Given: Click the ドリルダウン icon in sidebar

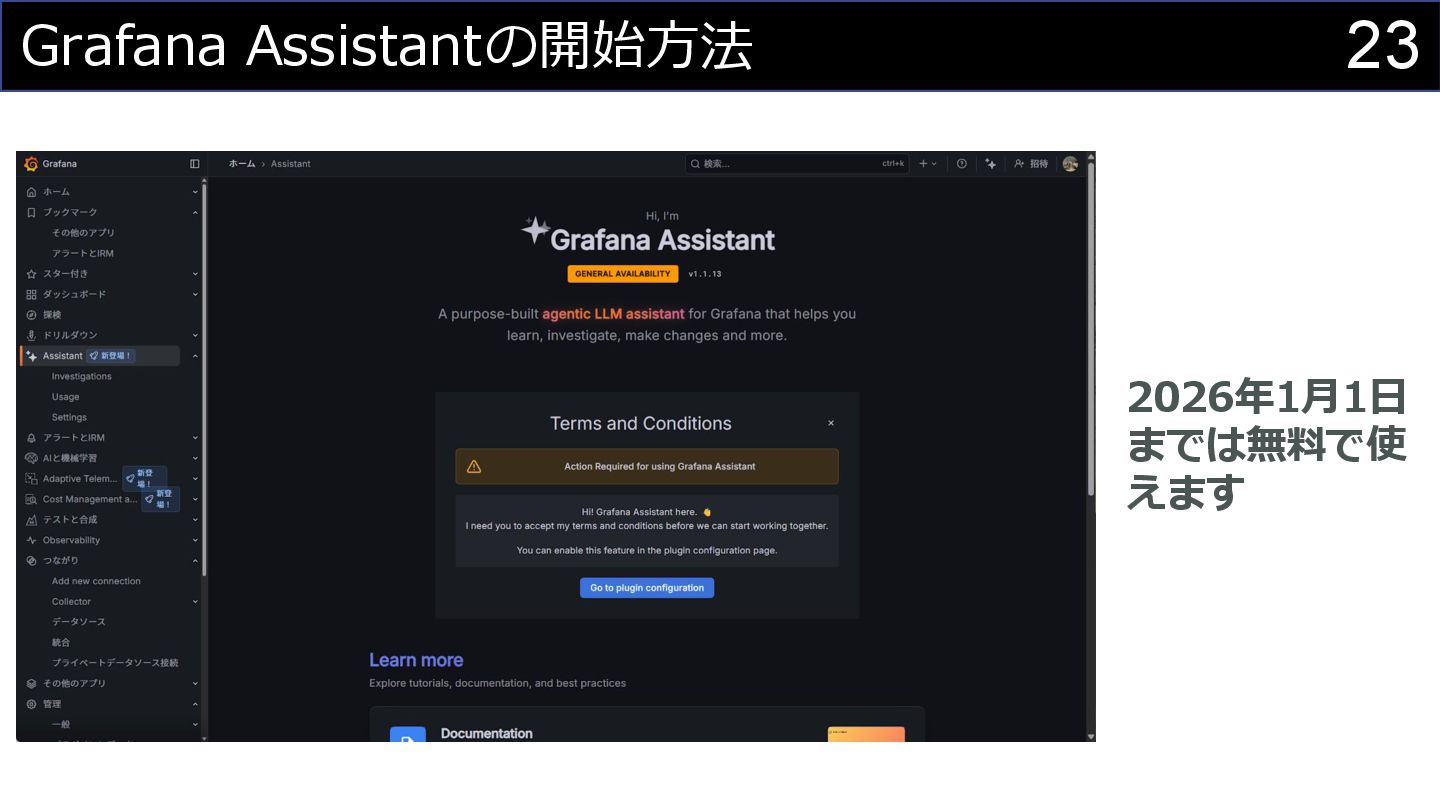Looking at the screenshot, I should click(31, 335).
